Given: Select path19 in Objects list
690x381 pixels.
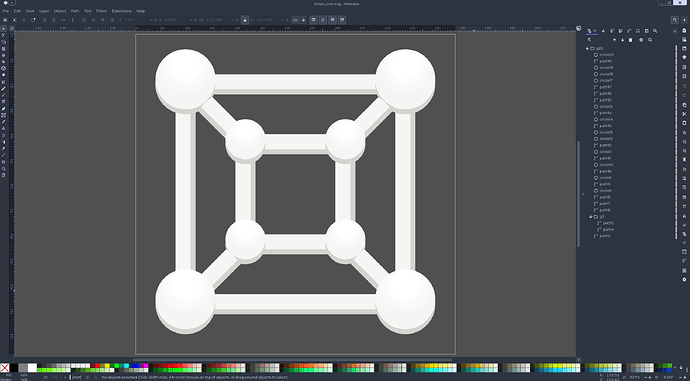Looking at the screenshot, I should (606, 61).
